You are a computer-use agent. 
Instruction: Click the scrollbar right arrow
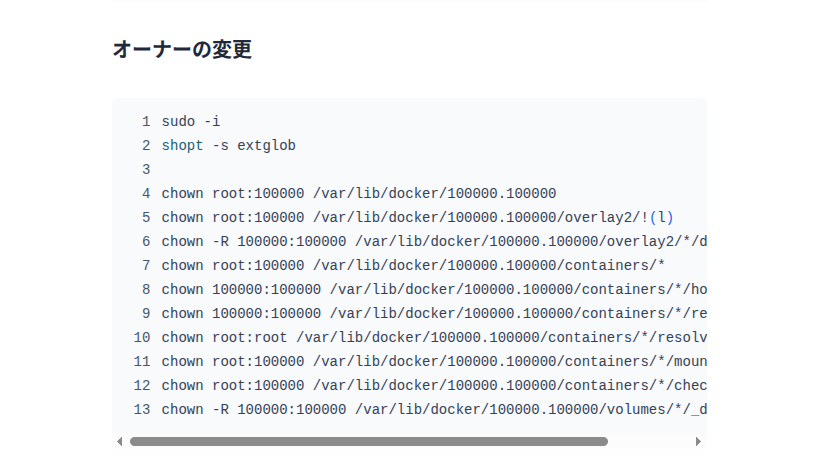point(698,441)
